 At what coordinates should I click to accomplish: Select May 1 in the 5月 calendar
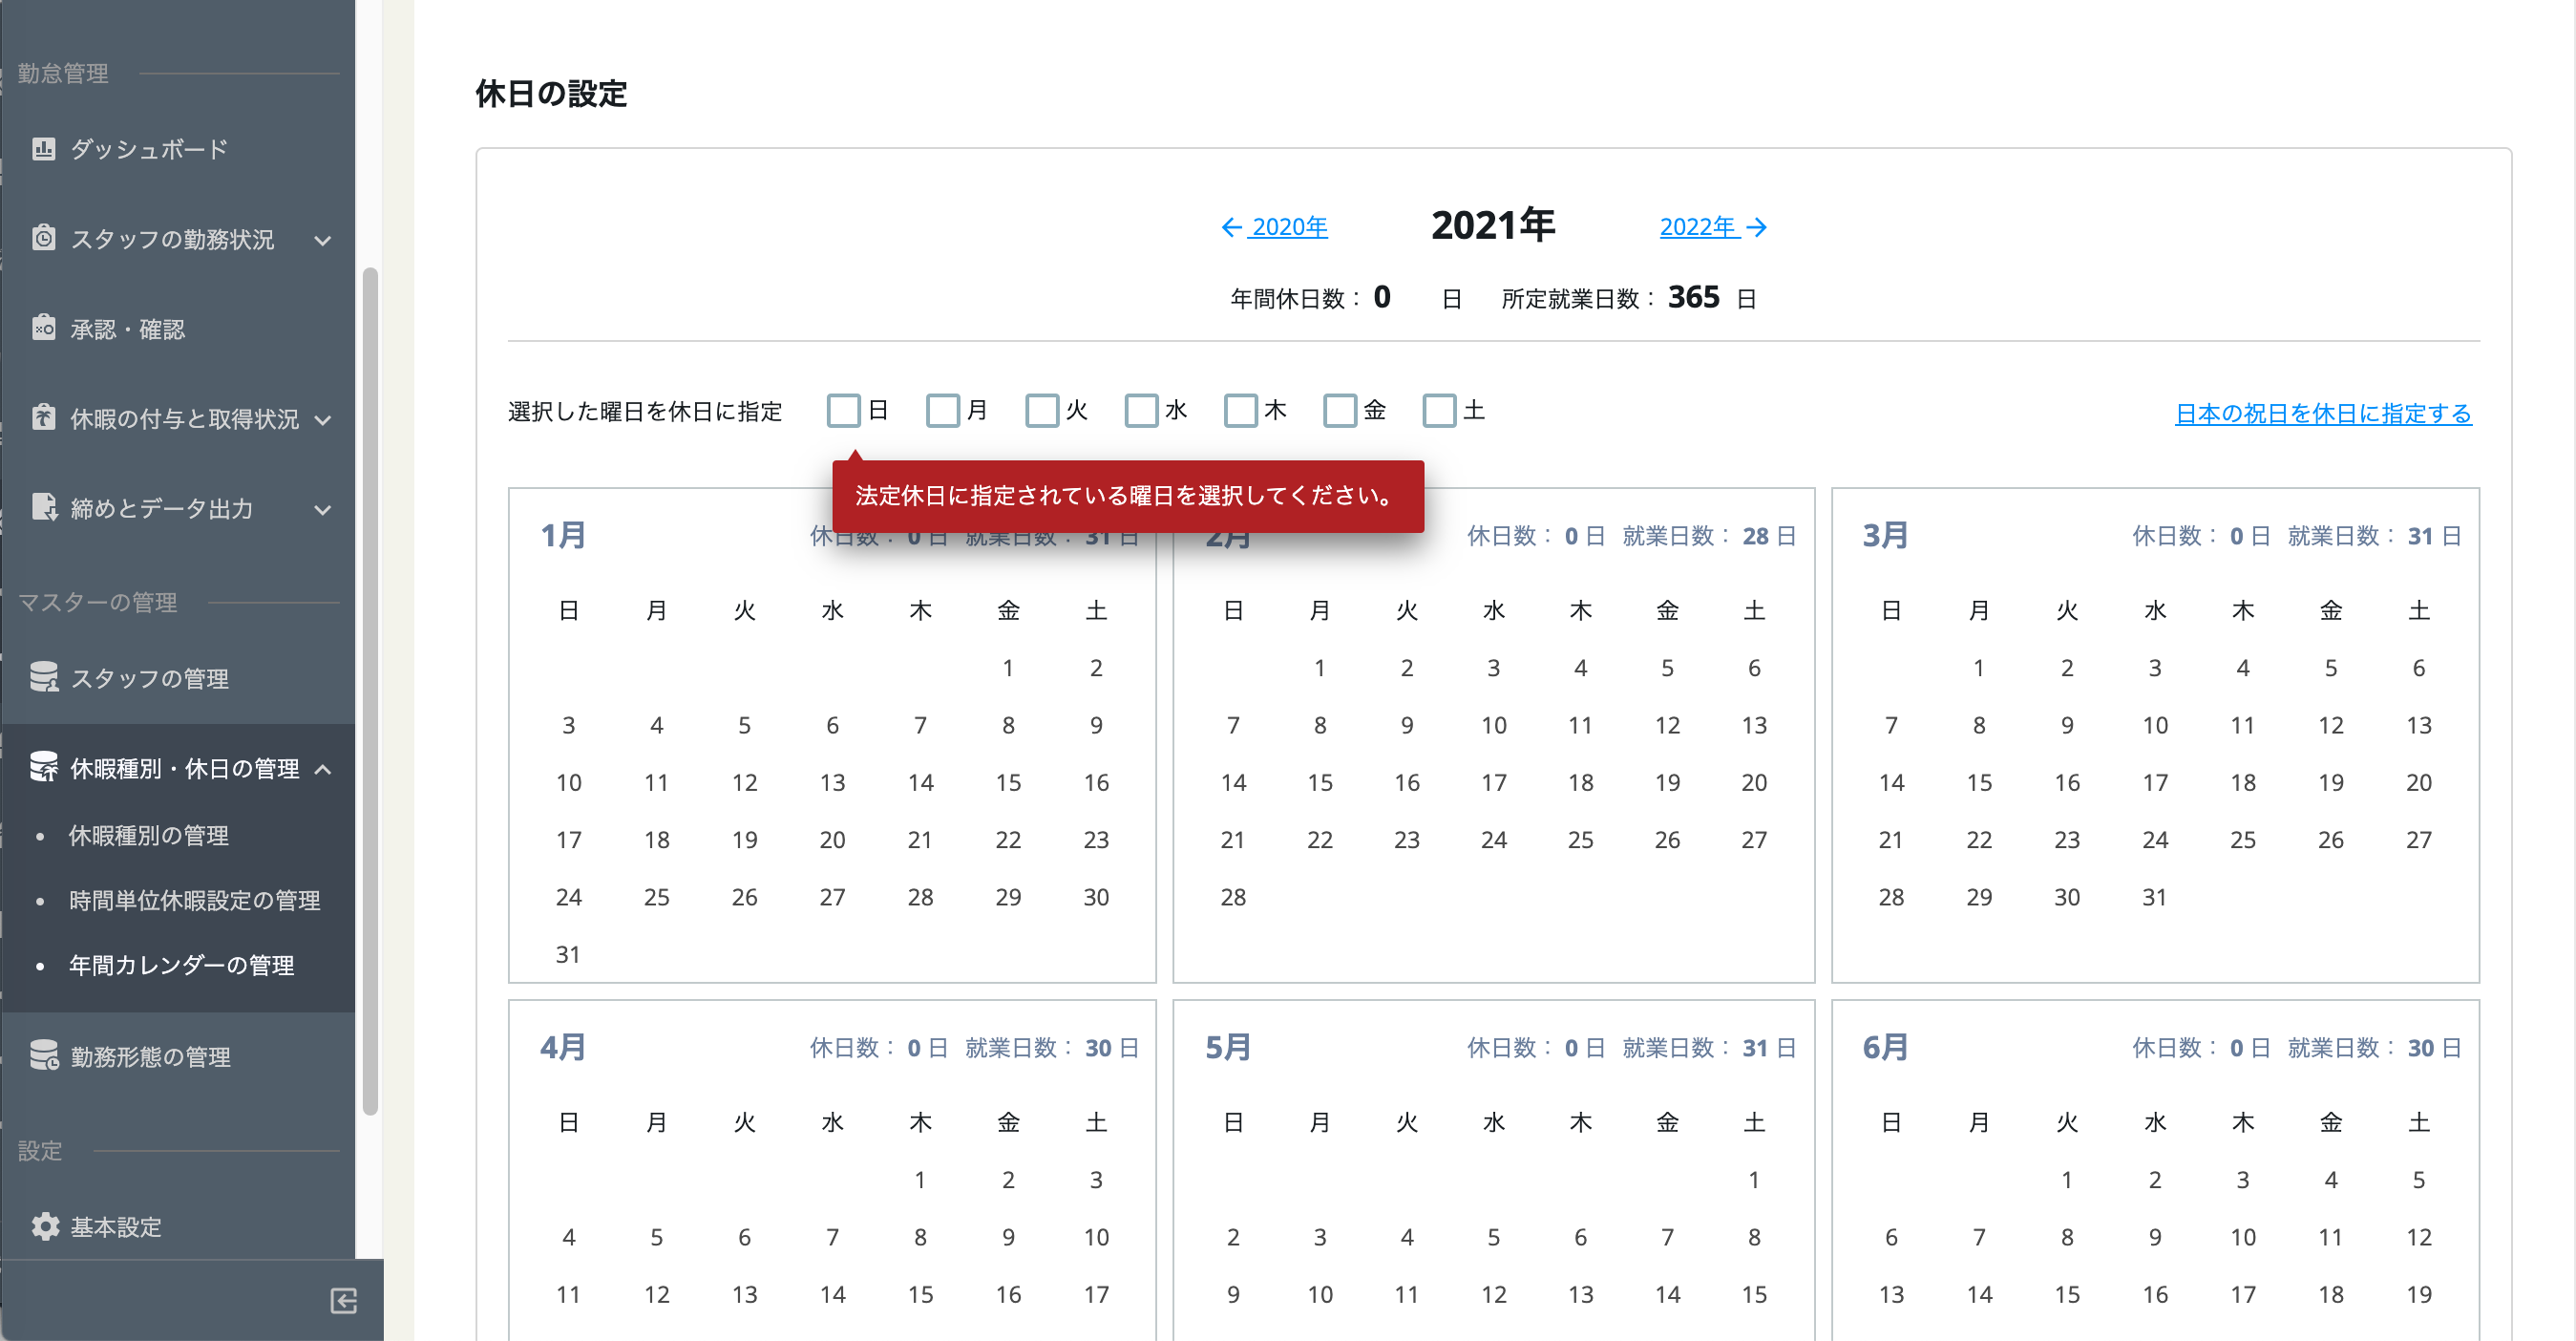point(1754,1179)
